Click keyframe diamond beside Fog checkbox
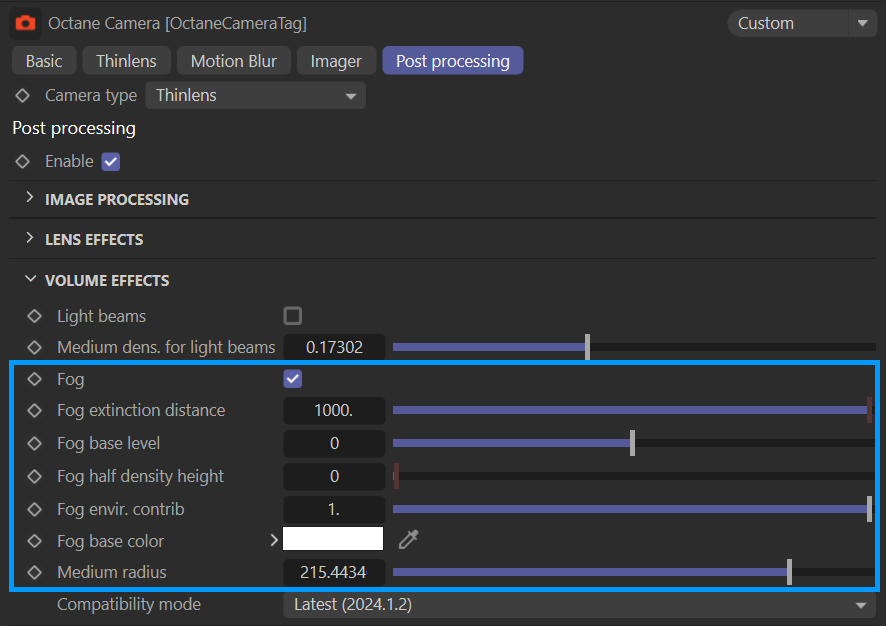886x626 pixels. [x=35, y=379]
